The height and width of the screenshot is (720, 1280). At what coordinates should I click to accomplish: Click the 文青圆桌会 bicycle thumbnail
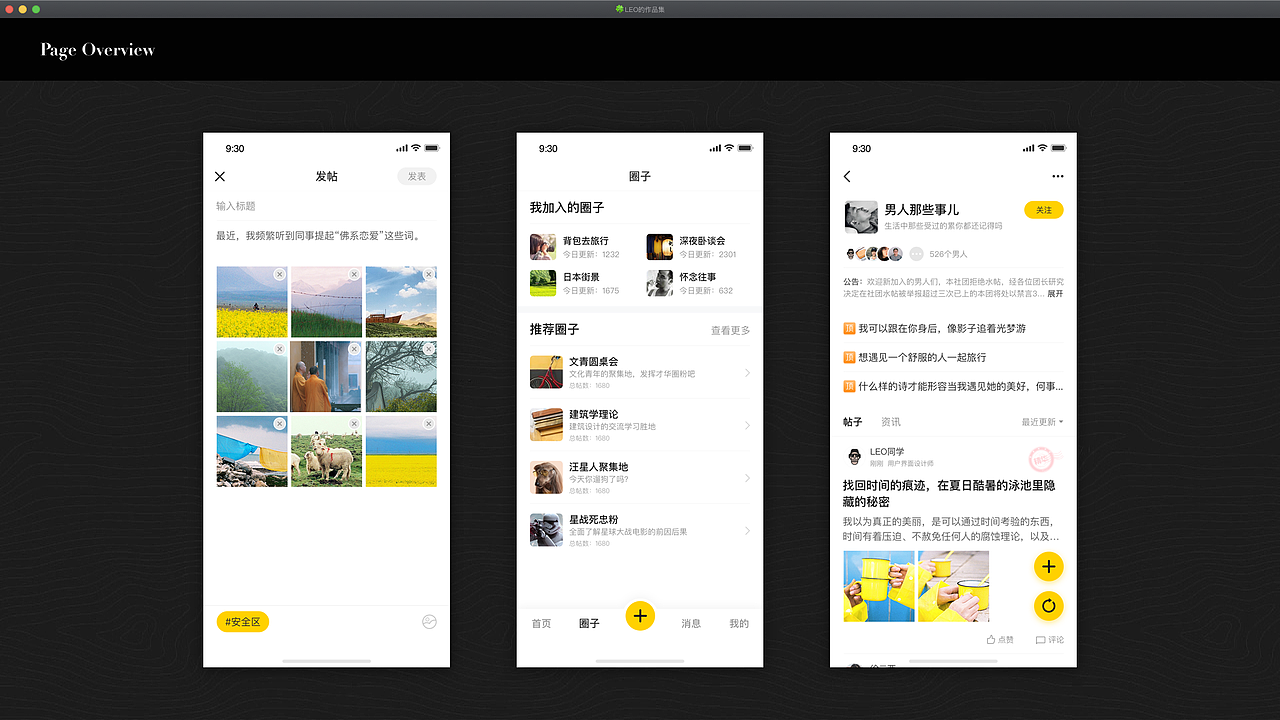point(546,372)
